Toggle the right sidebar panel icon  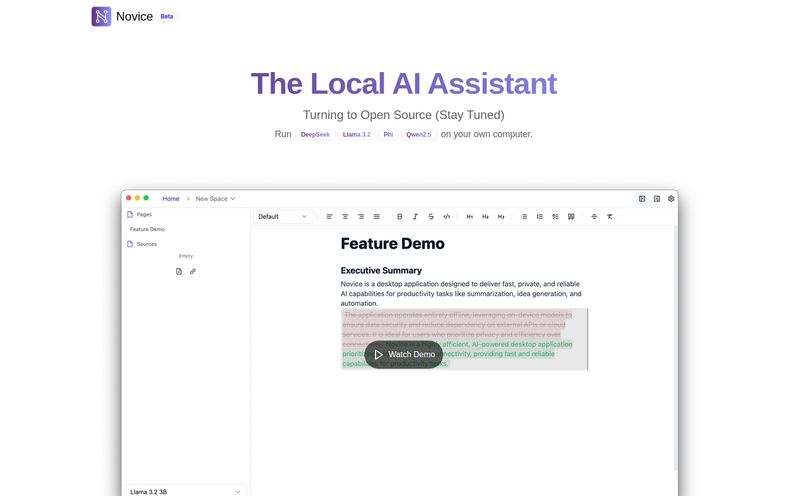coord(657,199)
